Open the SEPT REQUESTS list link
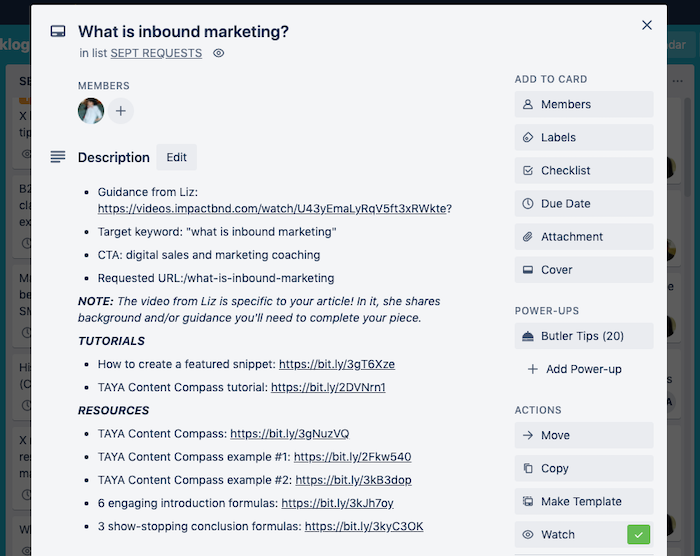Image resolution: width=700 pixels, height=556 pixels. [x=156, y=53]
